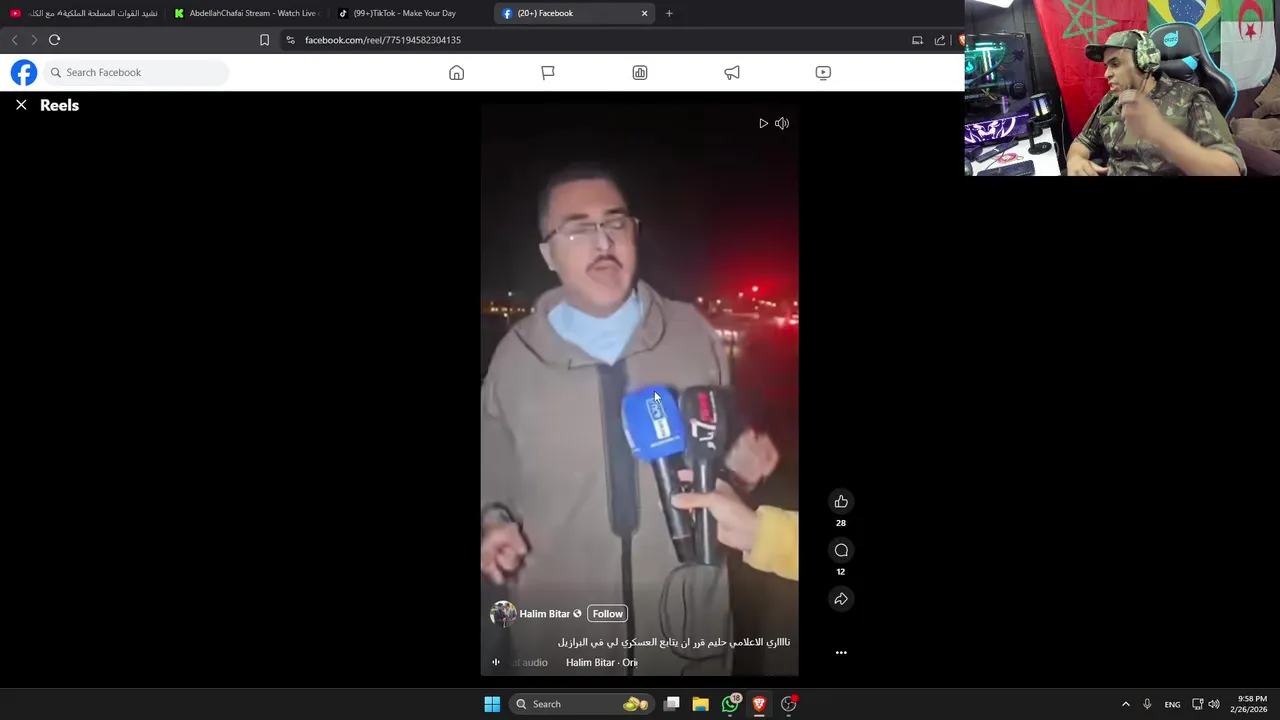Click the audio waveform icon
This screenshot has height=720, width=1280.
coord(495,662)
